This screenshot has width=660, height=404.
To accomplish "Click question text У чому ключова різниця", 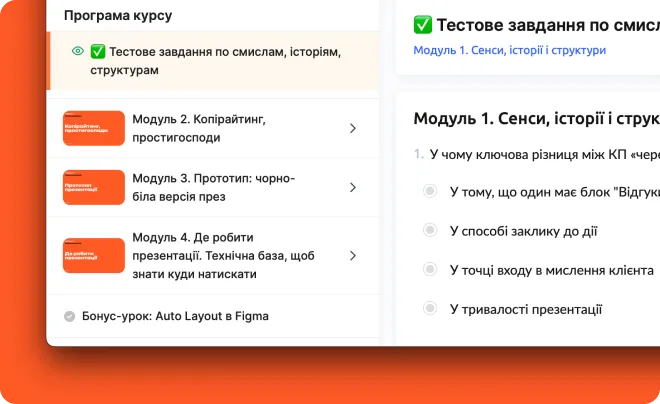I will click(x=544, y=154).
